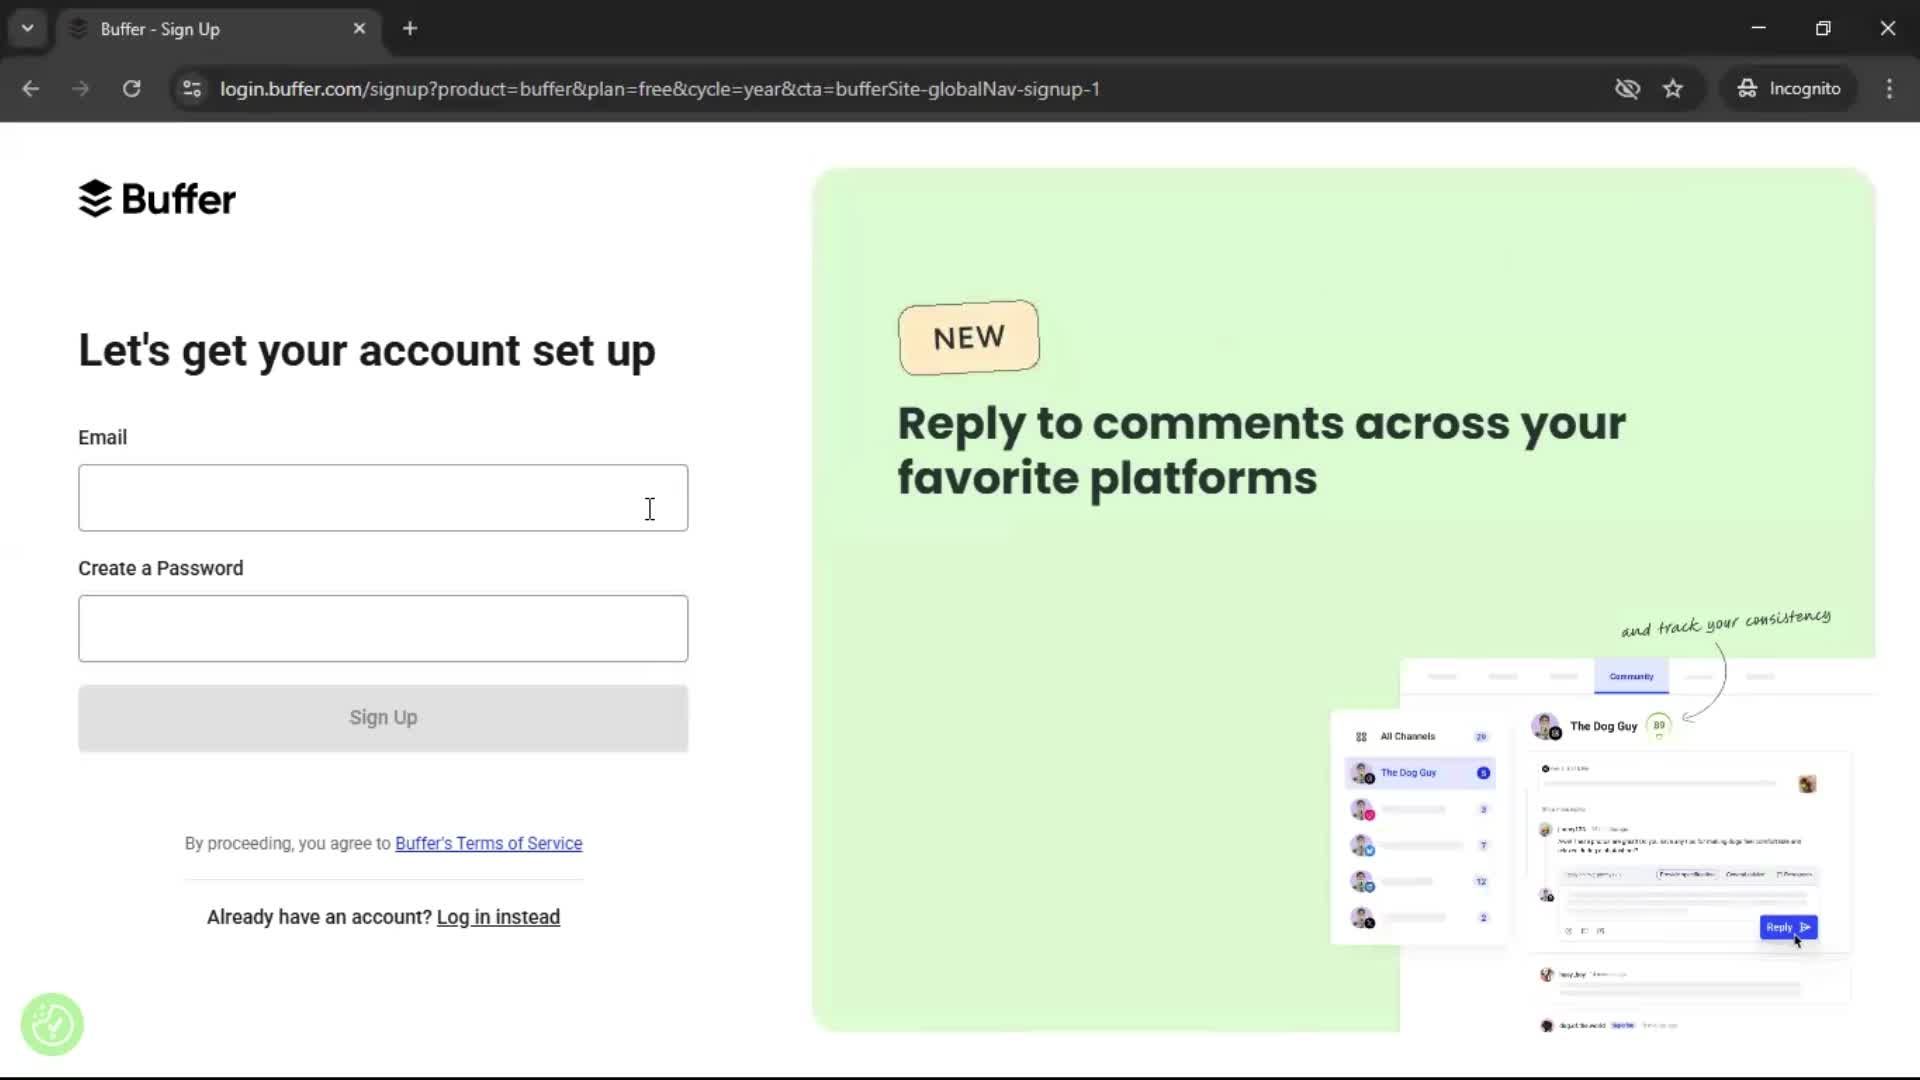
Task: Click the browser back navigation arrow
Action: click(x=31, y=89)
